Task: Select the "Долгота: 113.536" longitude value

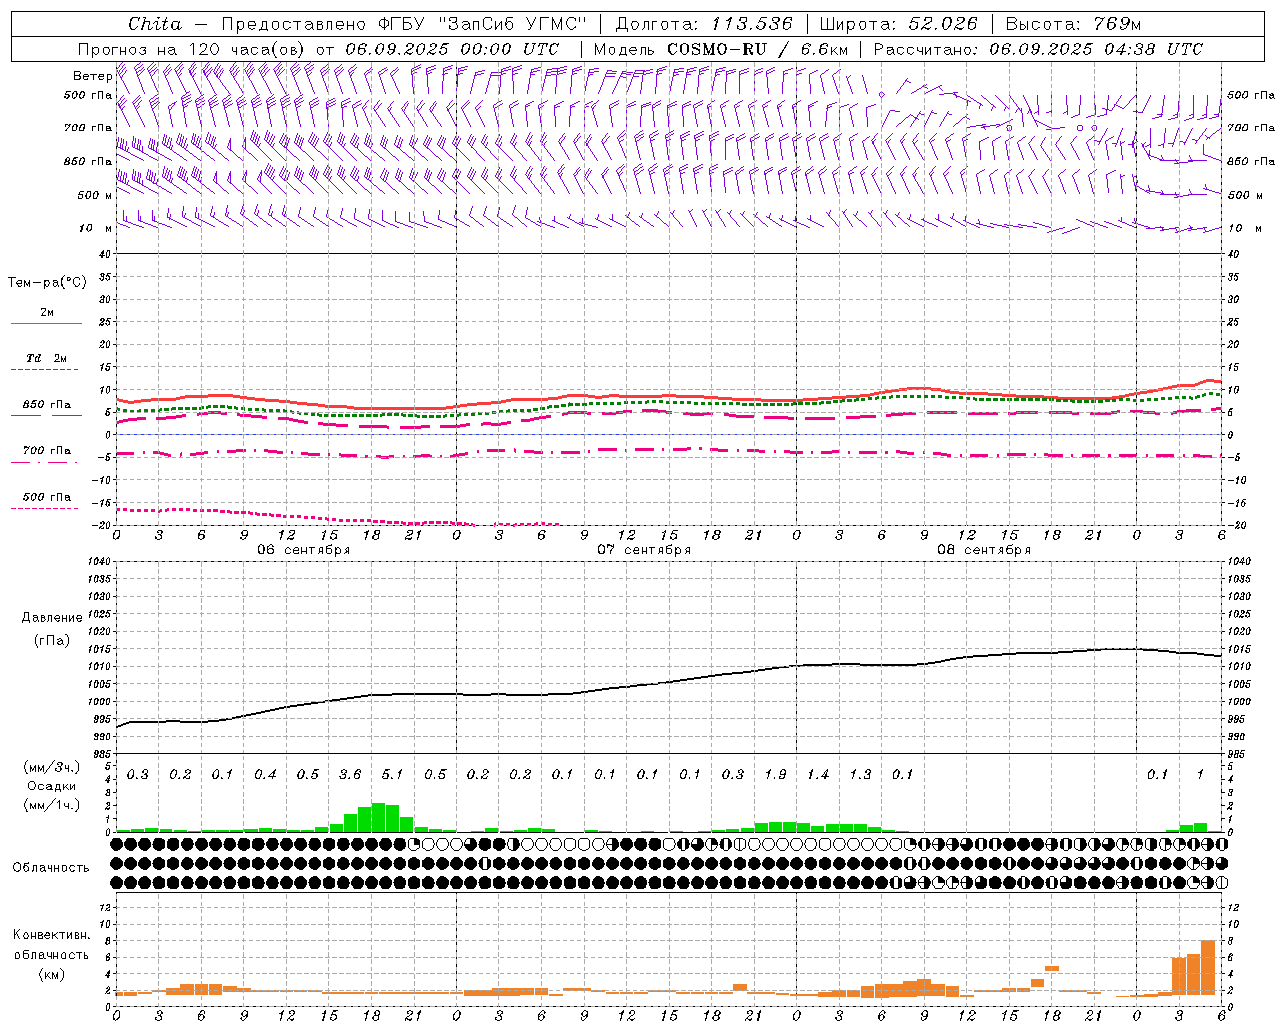Action: point(704,24)
